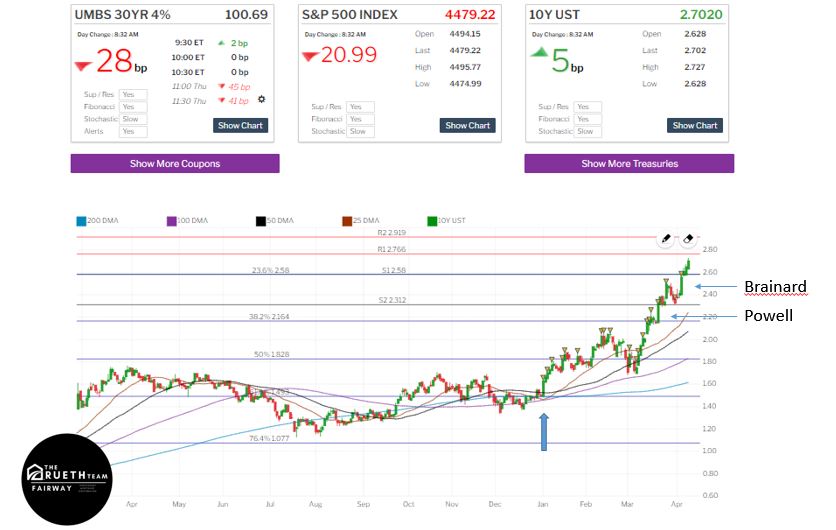The height and width of the screenshot is (530, 836).
Task: Click the S&P 500 price 4479.22 header
Action: pyautogui.click(x=470, y=14)
